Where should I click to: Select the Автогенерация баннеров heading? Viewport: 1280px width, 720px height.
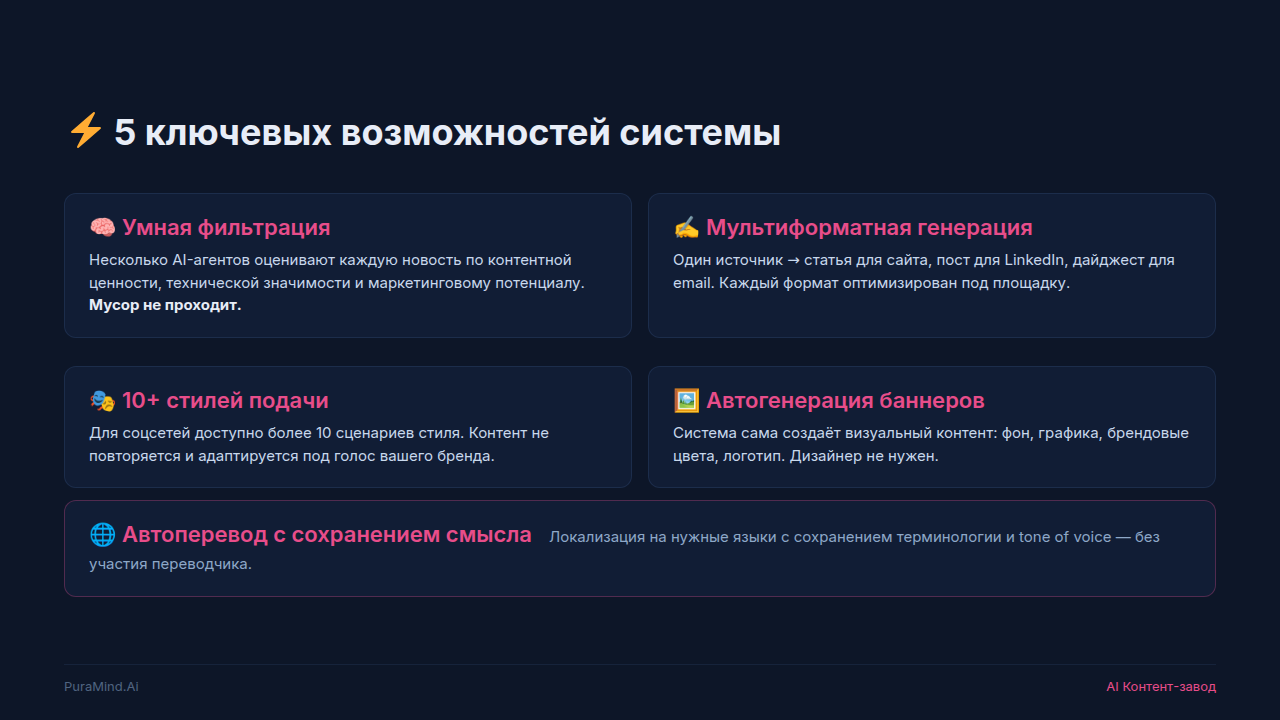click(845, 400)
